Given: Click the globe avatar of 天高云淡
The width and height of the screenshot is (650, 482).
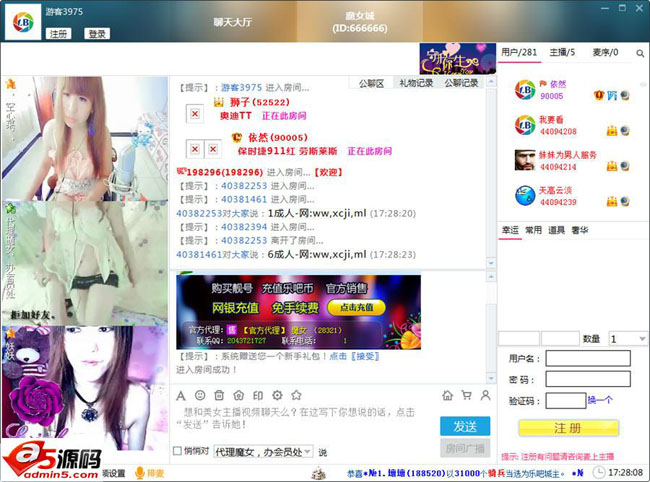Looking at the screenshot, I should (525, 196).
